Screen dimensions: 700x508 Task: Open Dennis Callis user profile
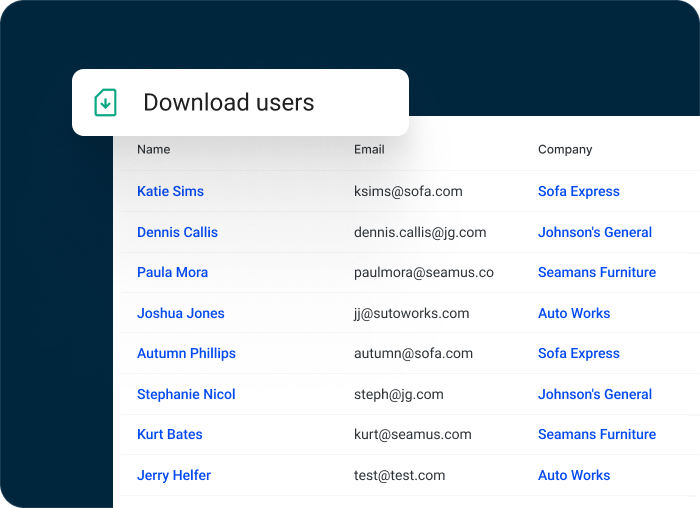(x=177, y=232)
